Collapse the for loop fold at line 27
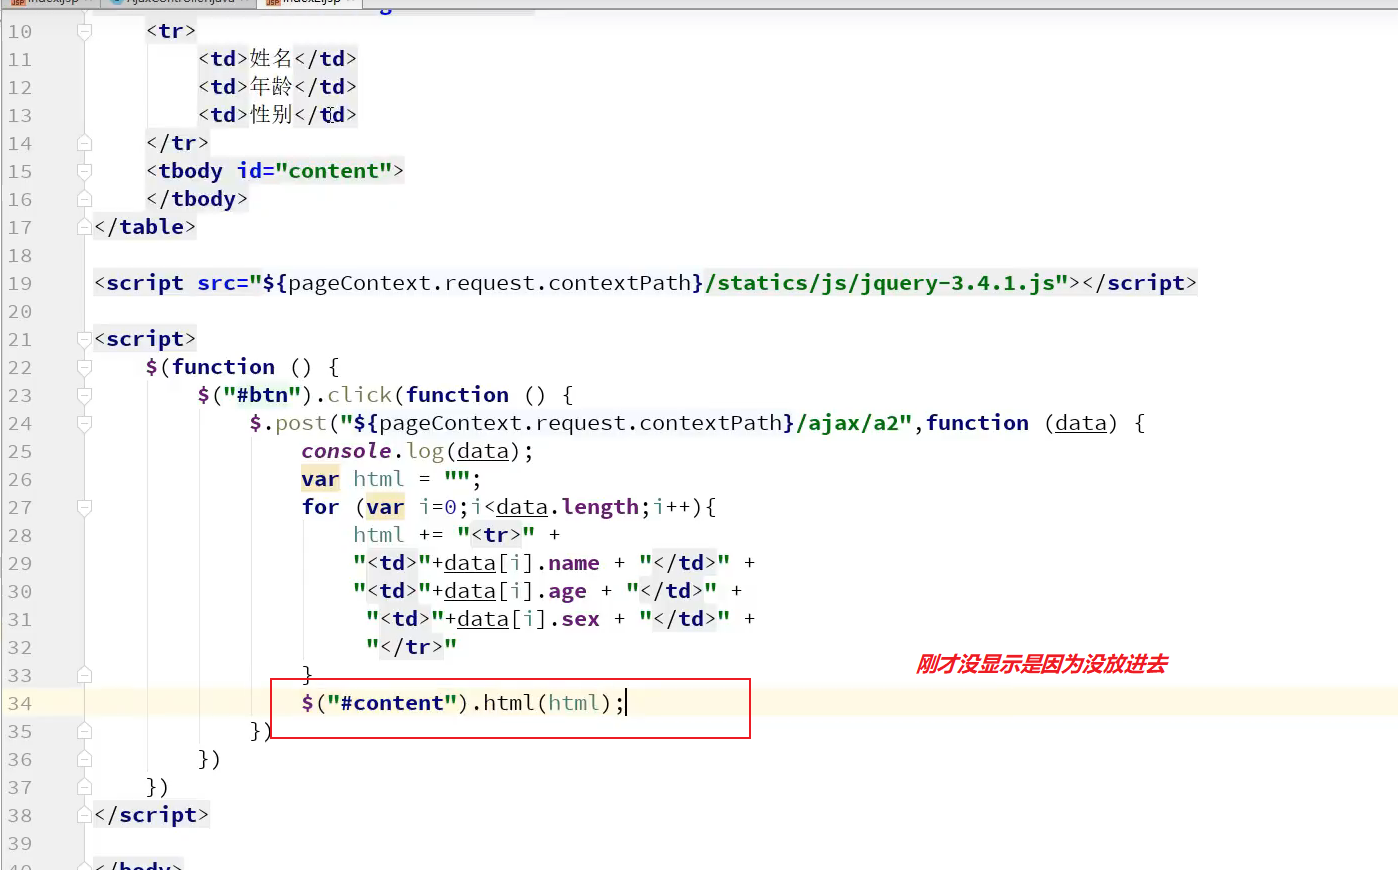 click(x=84, y=507)
